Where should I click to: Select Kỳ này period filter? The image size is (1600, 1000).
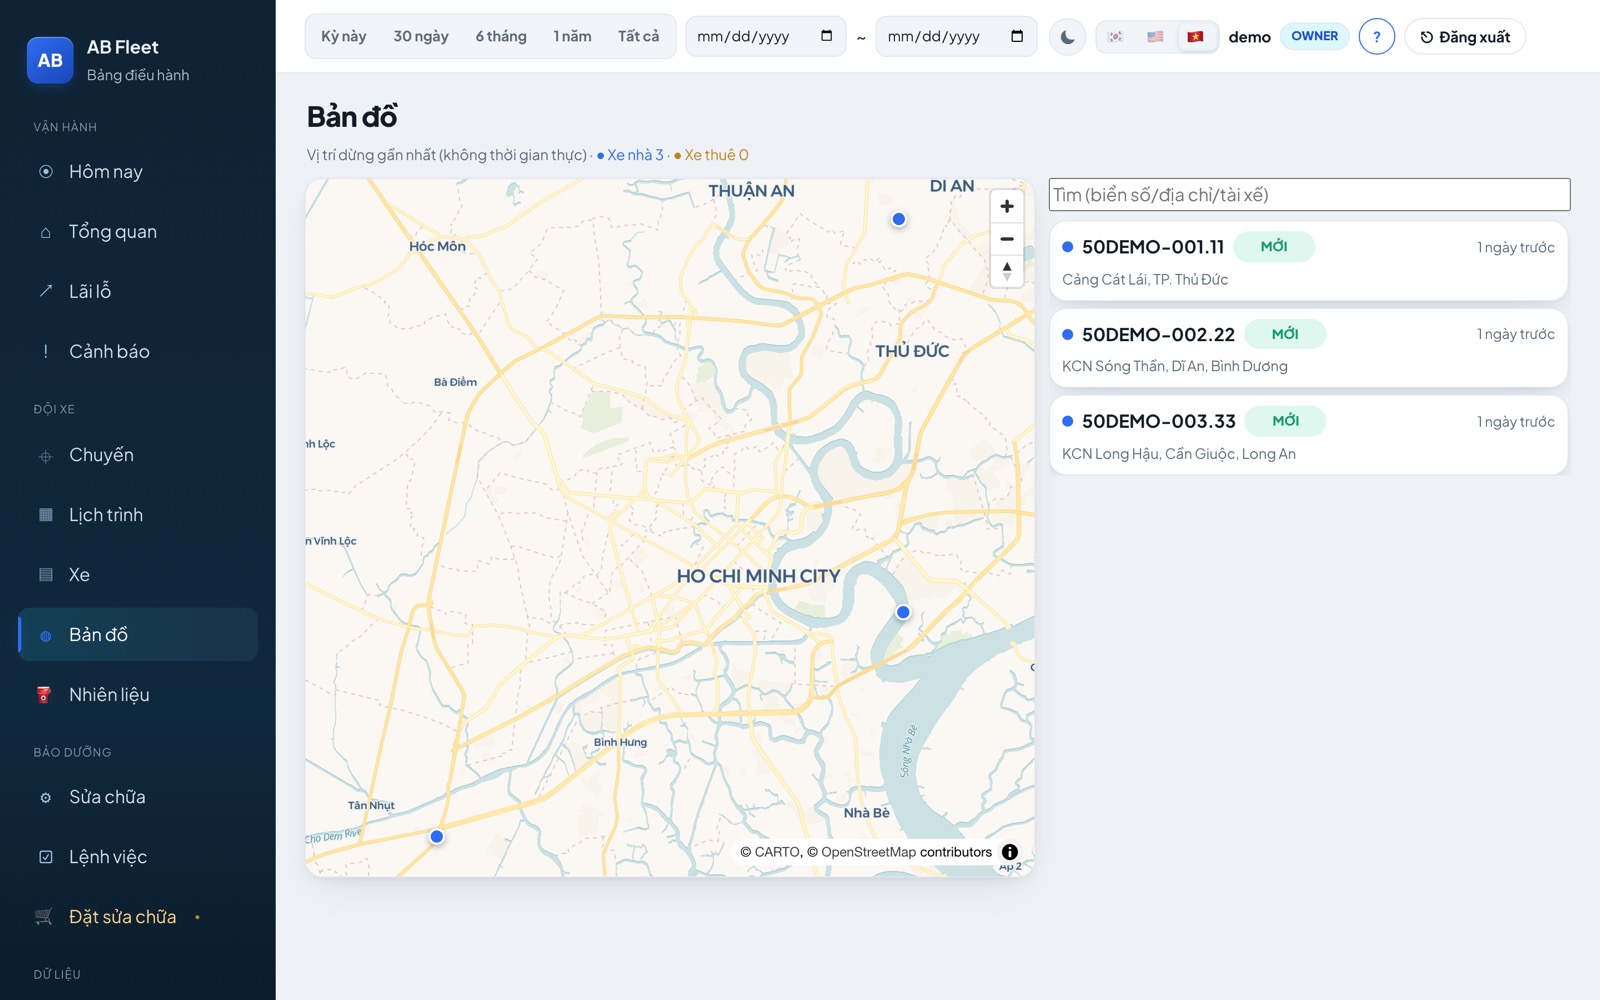click(x=344, y=37)
